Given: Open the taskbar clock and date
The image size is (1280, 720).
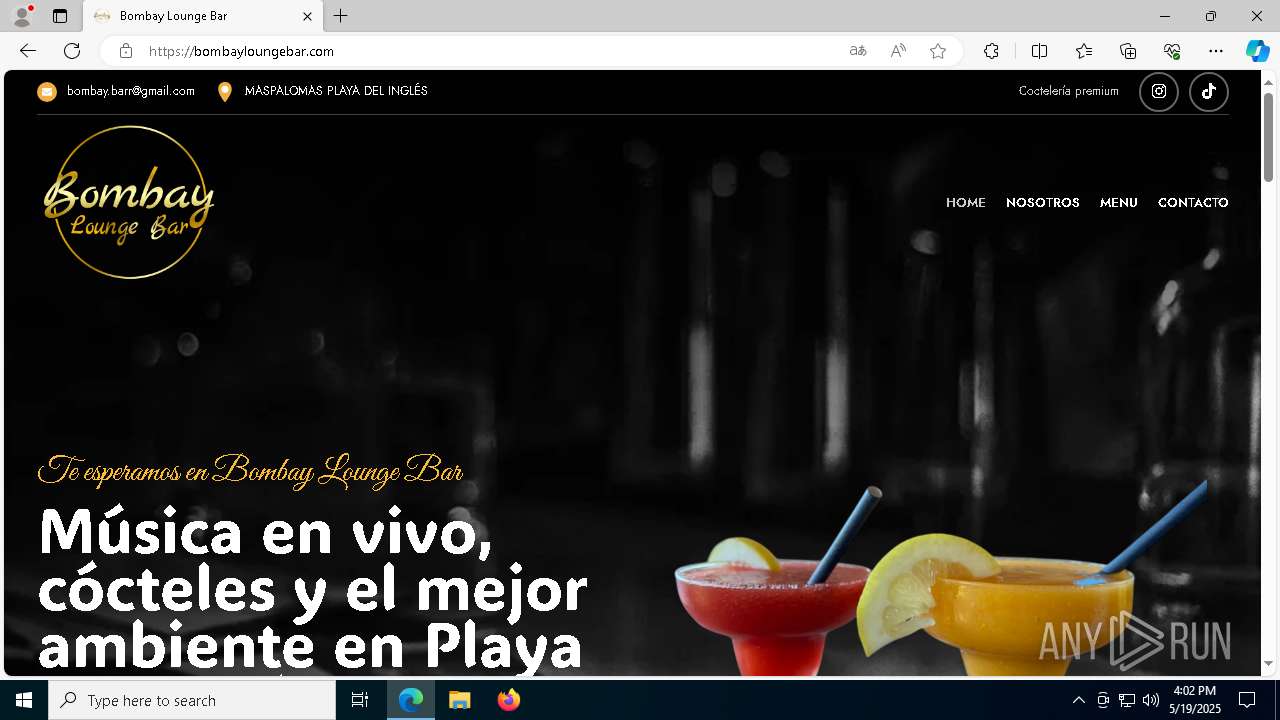Looking at the screenshot, I should click(x=1194, y=700).
